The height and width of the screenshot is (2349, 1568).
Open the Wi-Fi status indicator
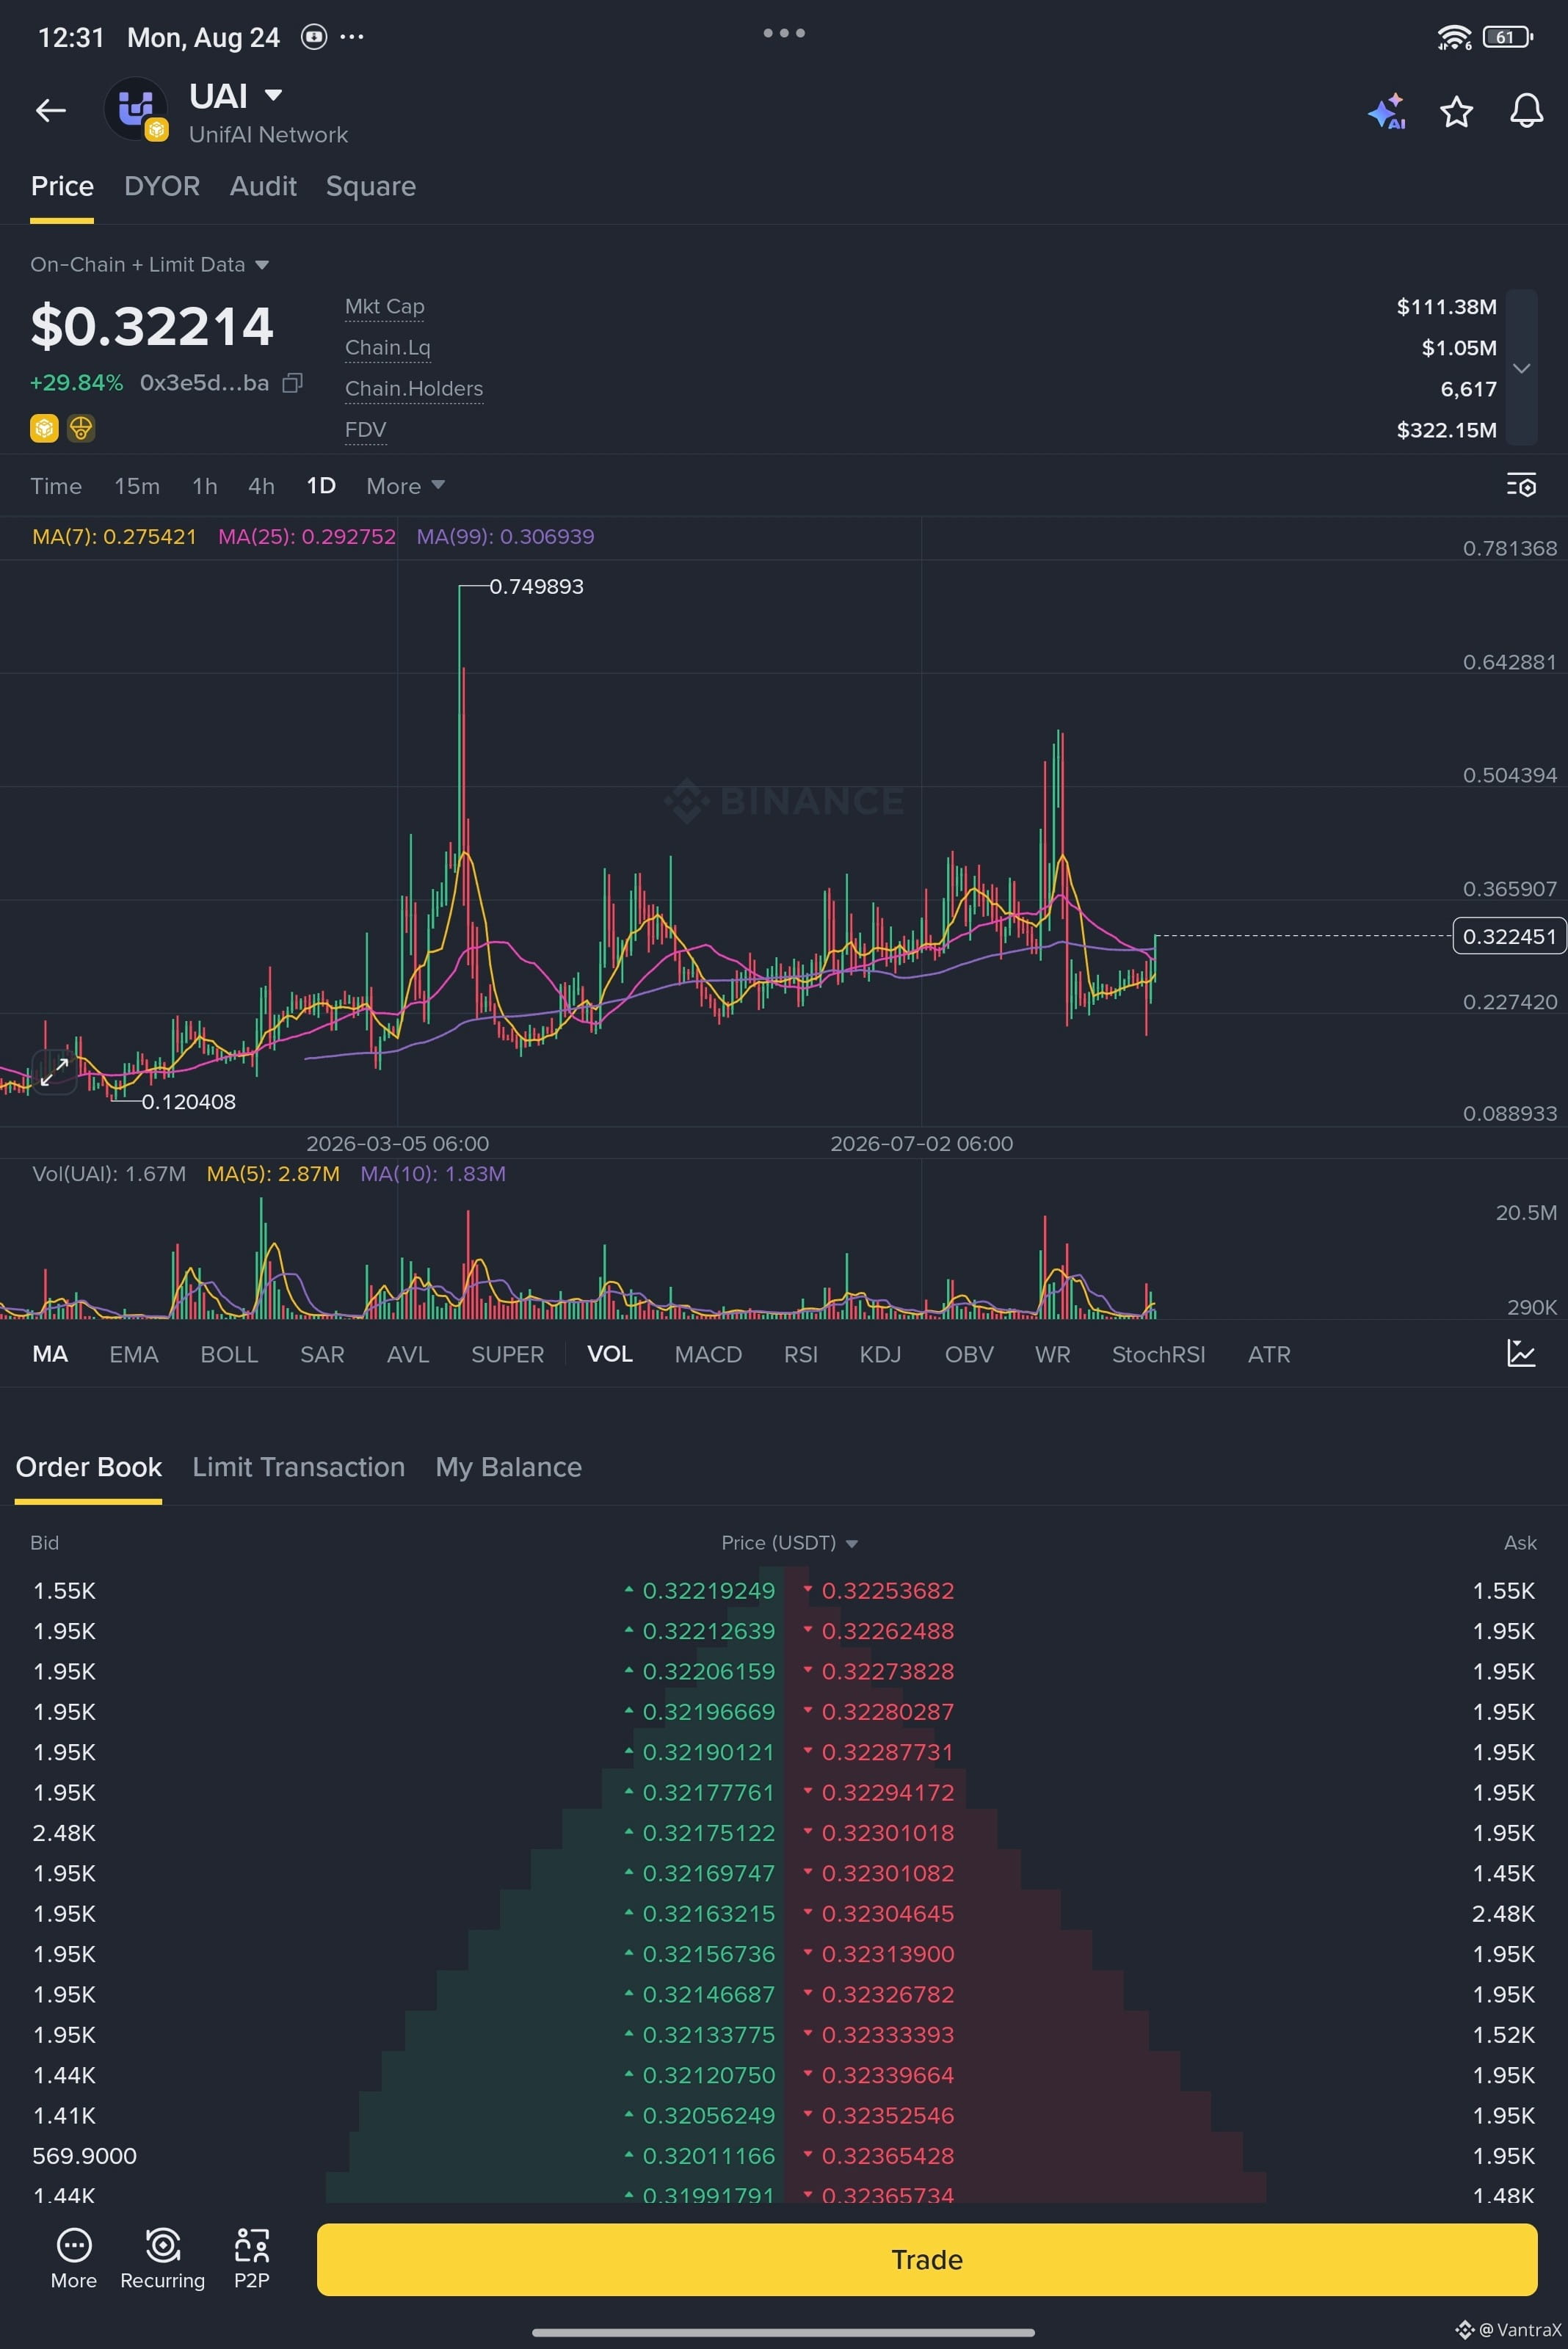1454,37
